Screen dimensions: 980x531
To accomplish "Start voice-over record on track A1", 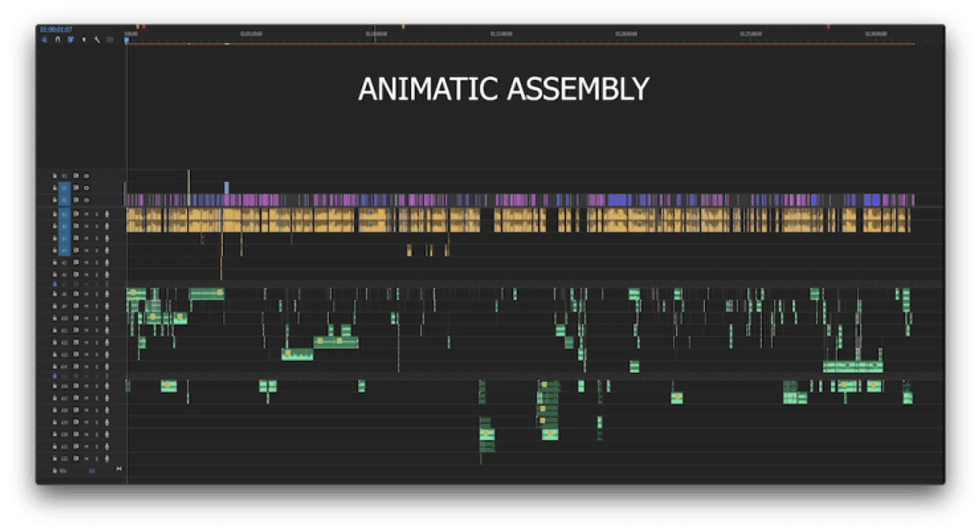I will coord(107,214).
